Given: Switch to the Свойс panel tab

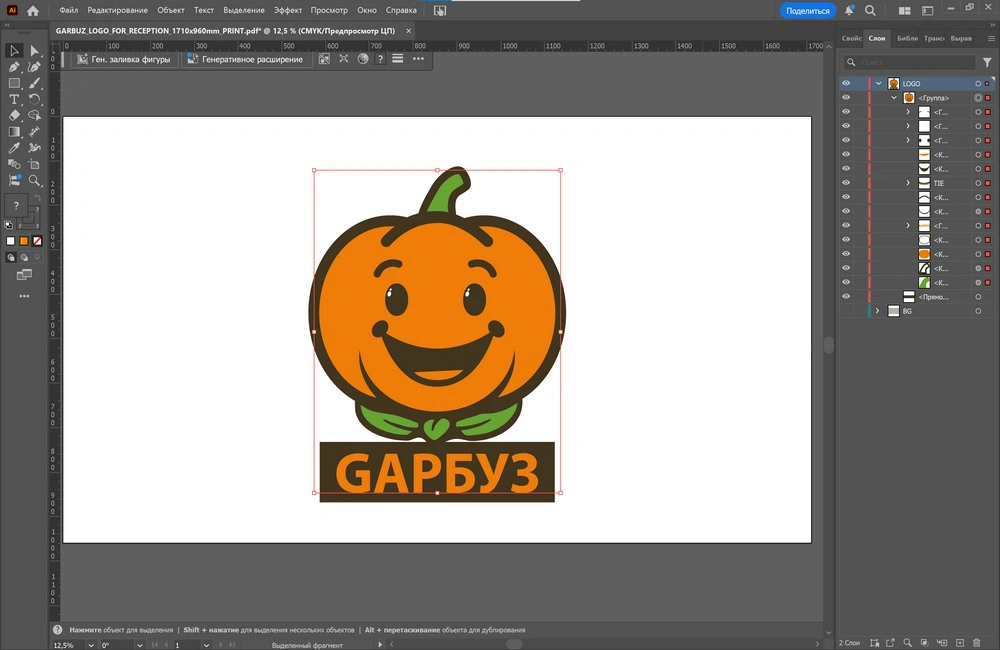Looking at the screenshot, I should tap(851, 38).
